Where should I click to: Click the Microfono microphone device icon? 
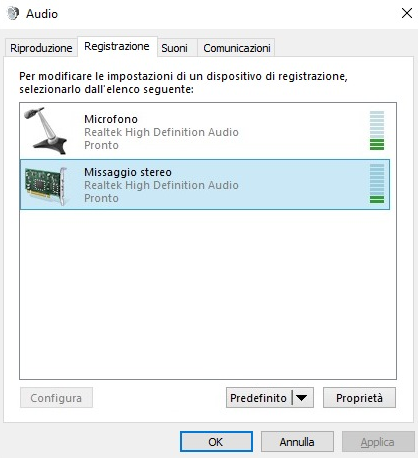click(46, 131)
